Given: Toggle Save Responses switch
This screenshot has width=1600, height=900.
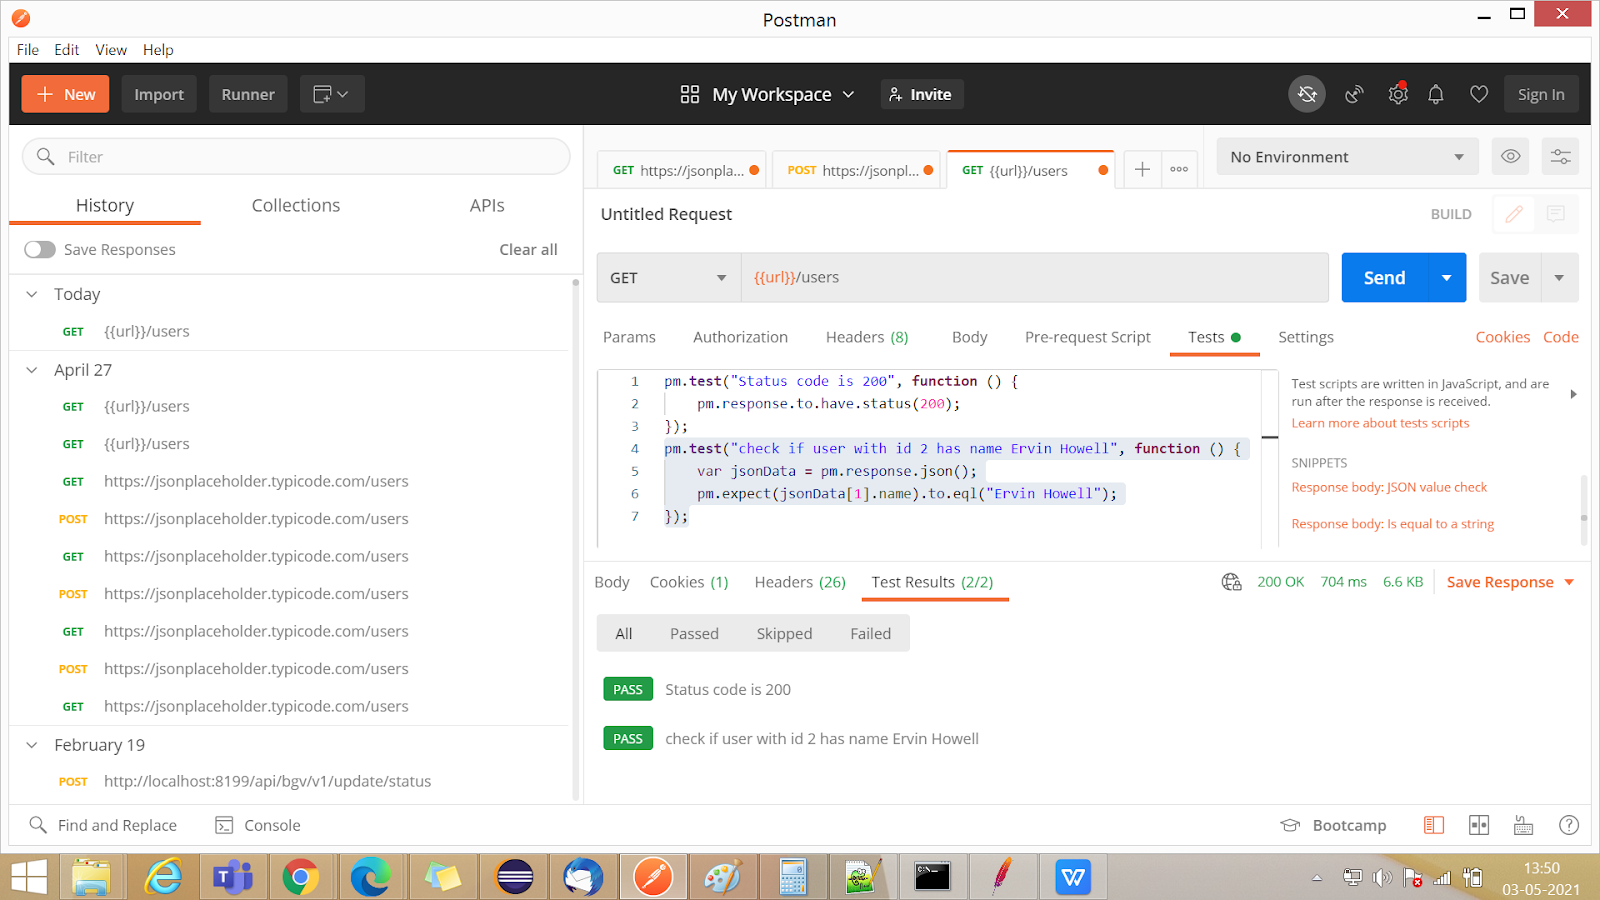Looking at the screenshot, I should (40, 249).
